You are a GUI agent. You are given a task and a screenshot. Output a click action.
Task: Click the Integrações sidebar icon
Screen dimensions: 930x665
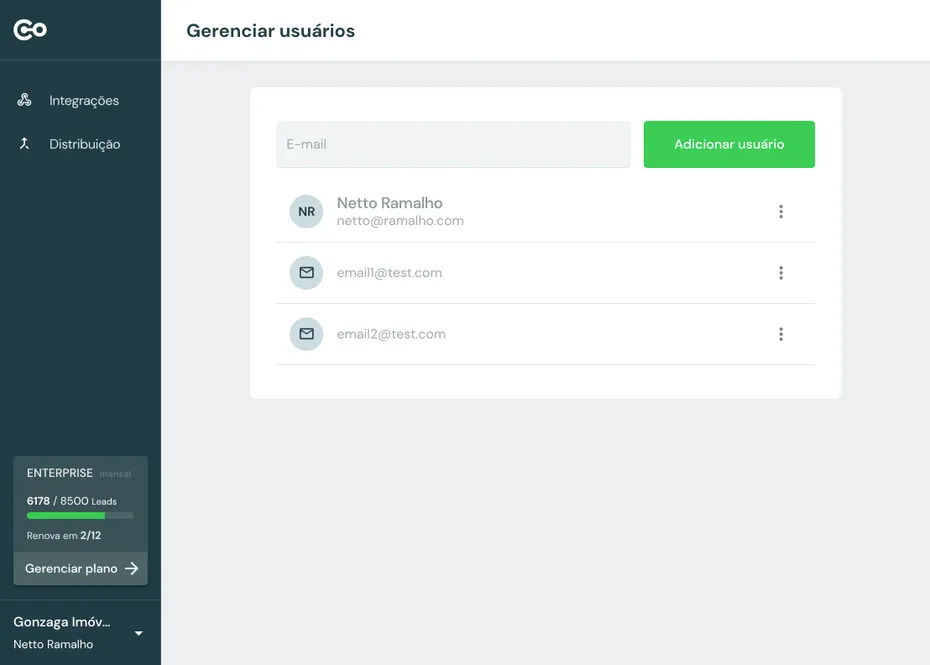pyautogui.click(x=25, y=100)
